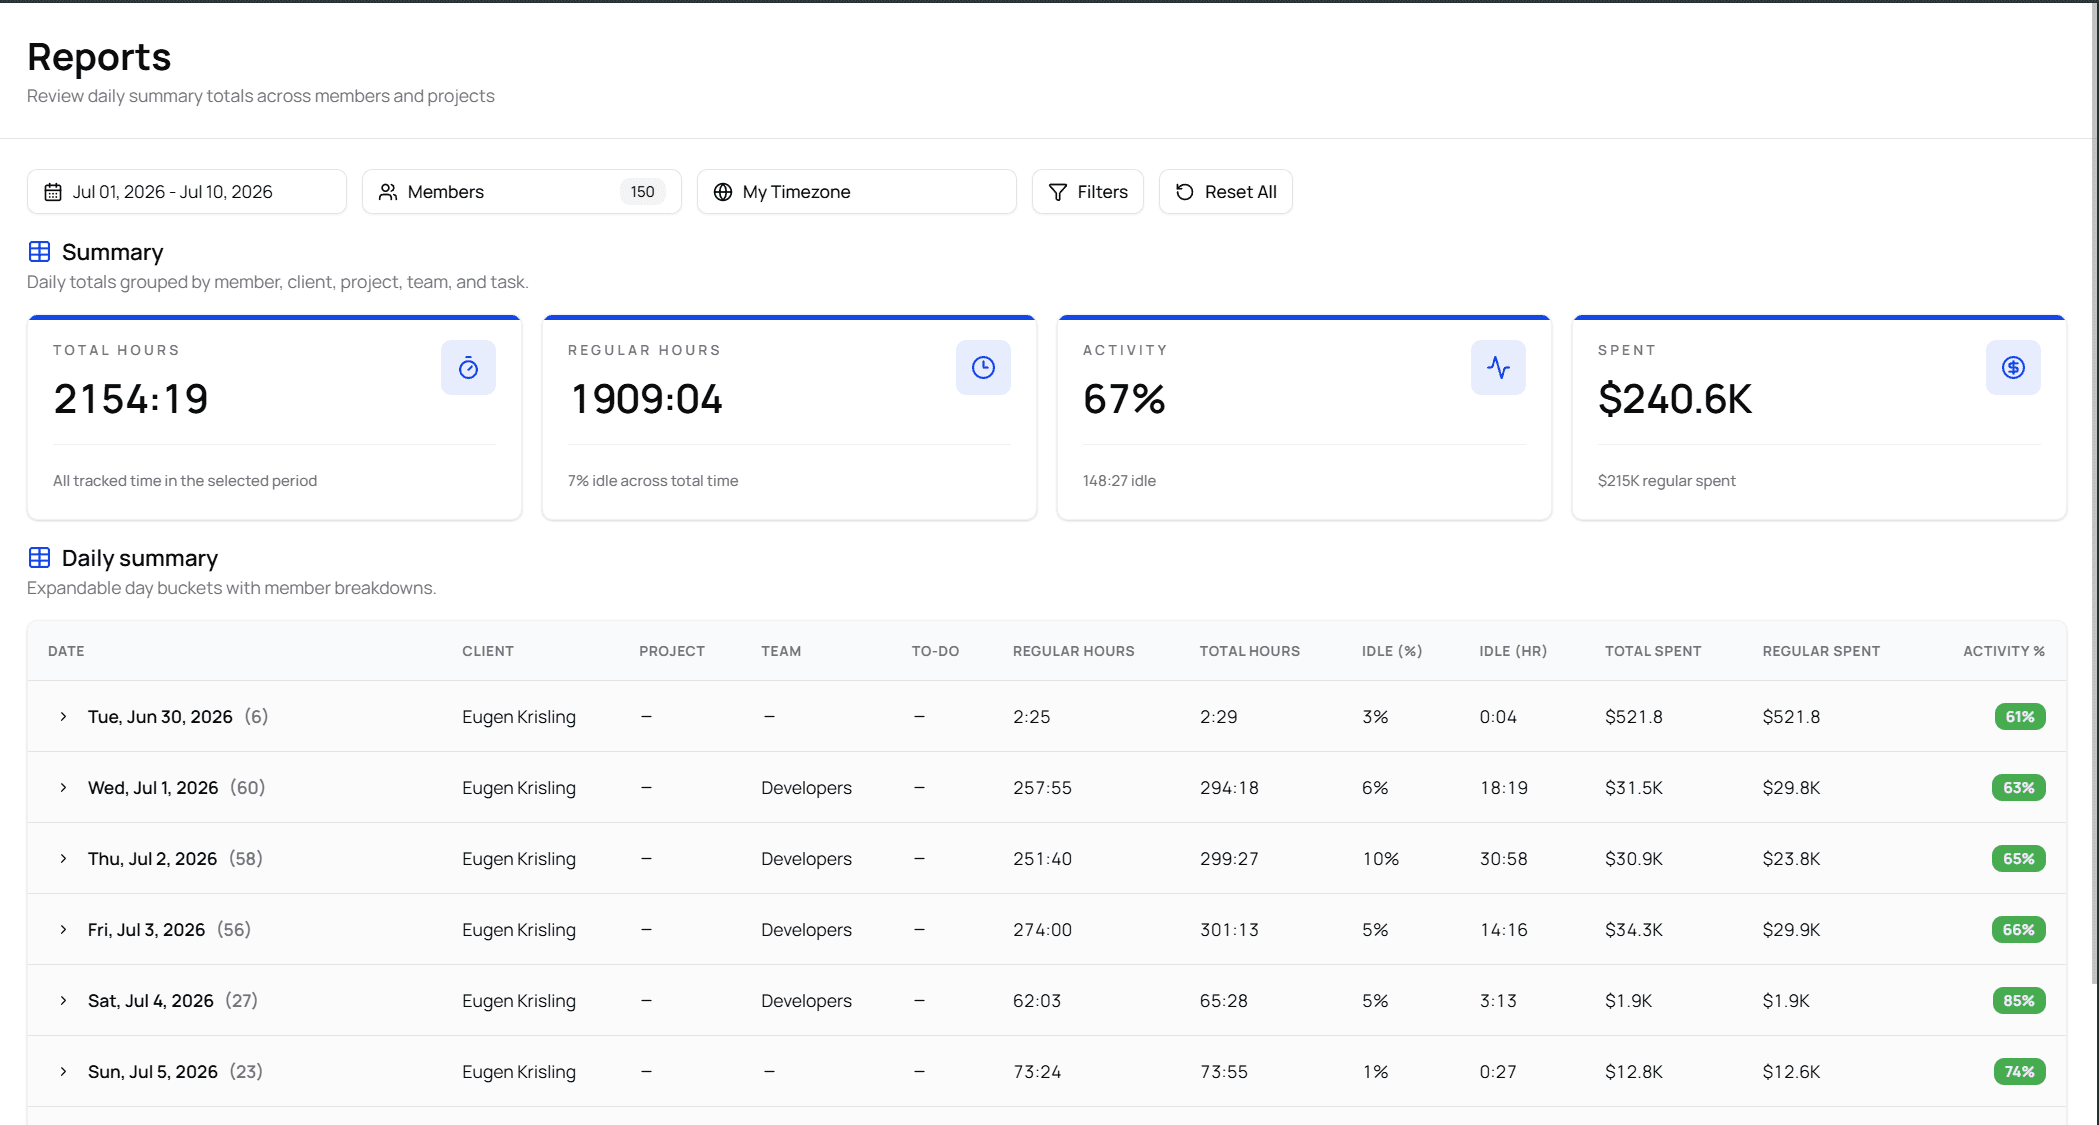
Task: Click the Total Hours column header
Action: (1250, 651)
